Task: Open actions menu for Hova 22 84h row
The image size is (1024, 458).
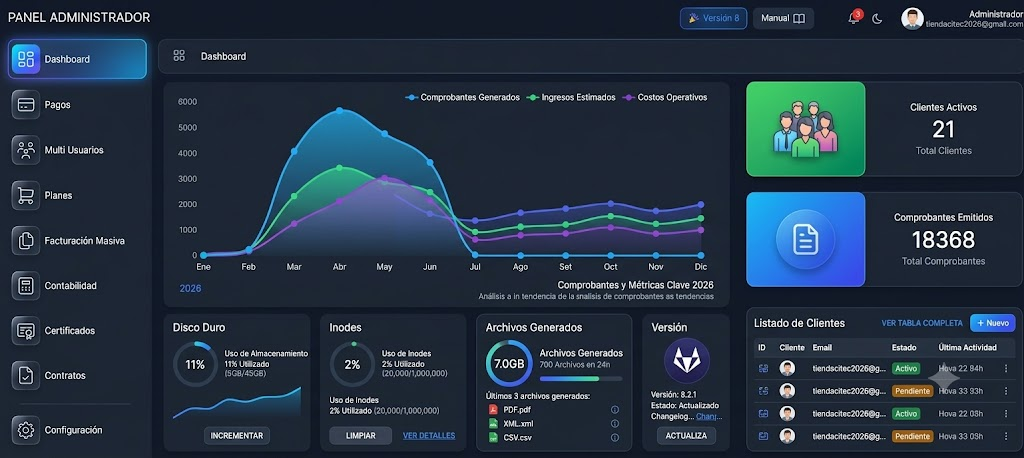Action: [x=1006, y=368]
